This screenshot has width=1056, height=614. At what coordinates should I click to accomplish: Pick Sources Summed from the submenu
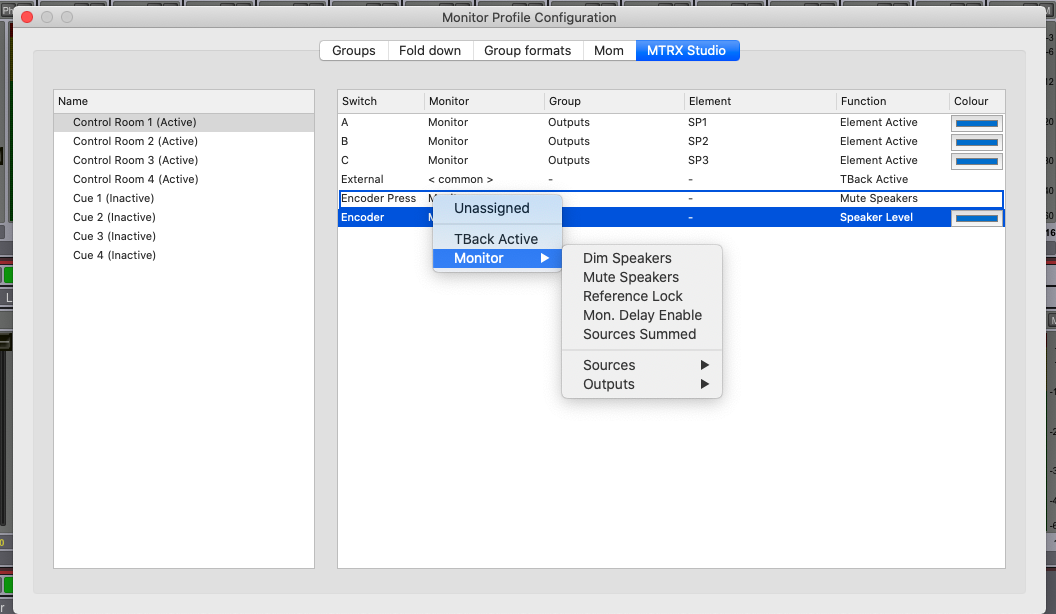coord(642,334)
